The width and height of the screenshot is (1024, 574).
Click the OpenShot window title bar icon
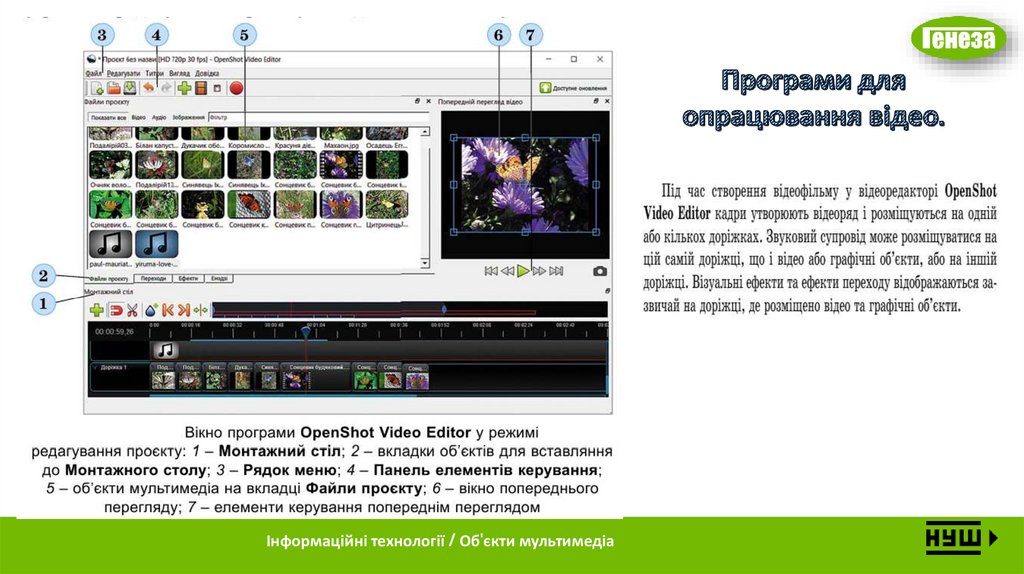click(91, 59)
